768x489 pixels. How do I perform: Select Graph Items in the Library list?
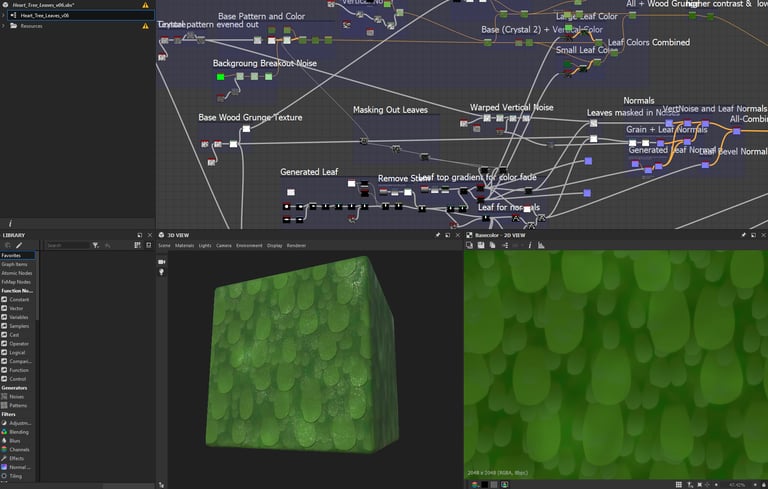pos(18,264)
